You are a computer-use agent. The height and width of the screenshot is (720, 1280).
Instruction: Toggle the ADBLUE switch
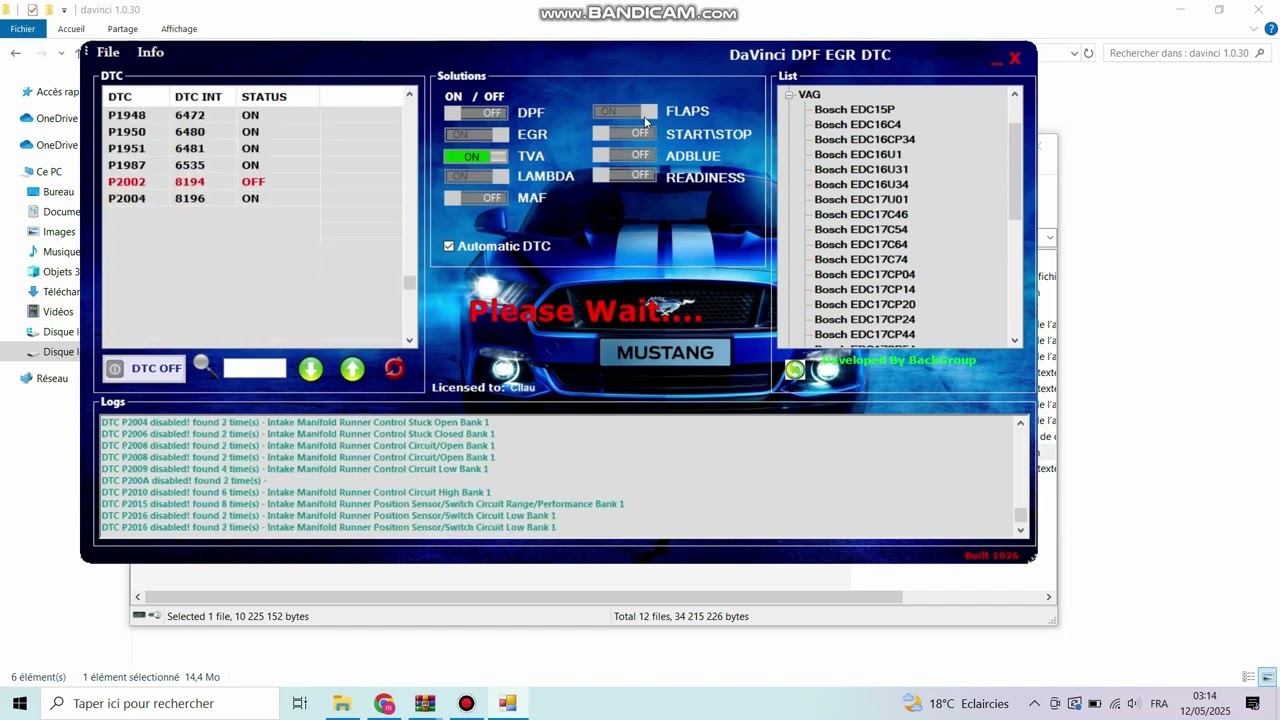click(x=625, y=155)
